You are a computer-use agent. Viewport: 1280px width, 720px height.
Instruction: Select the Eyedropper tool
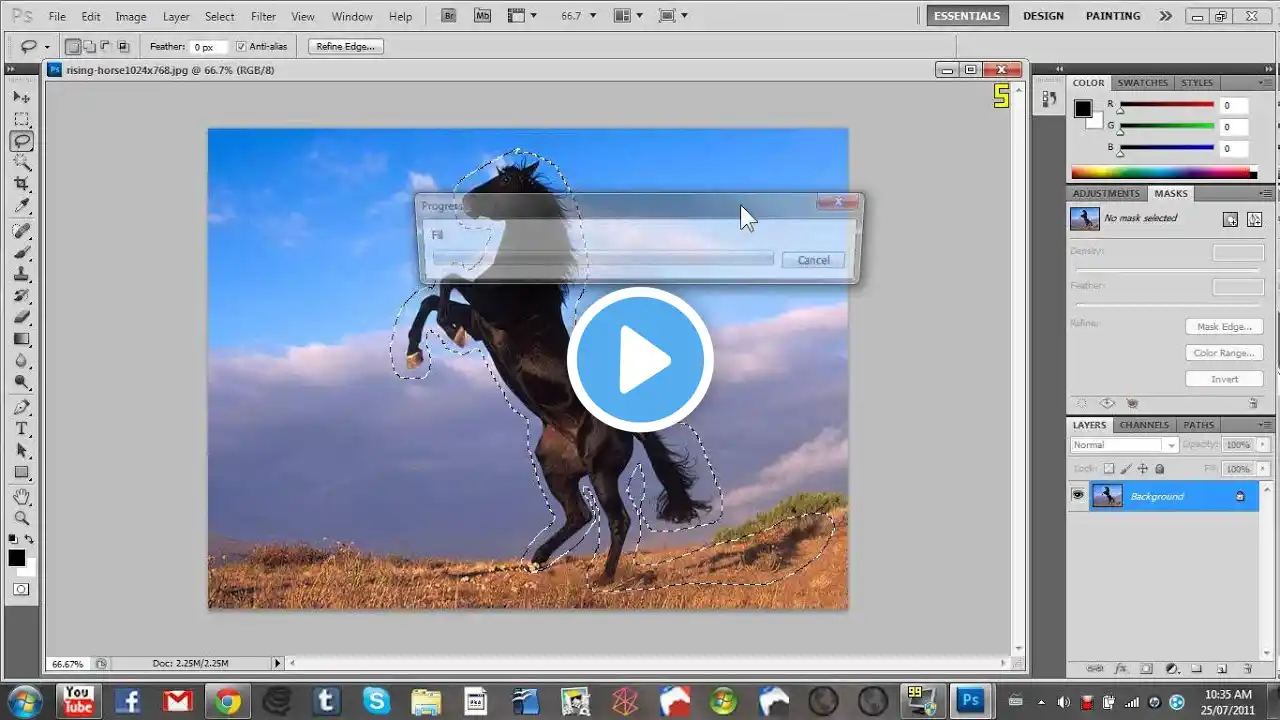(x=22, y=207)
